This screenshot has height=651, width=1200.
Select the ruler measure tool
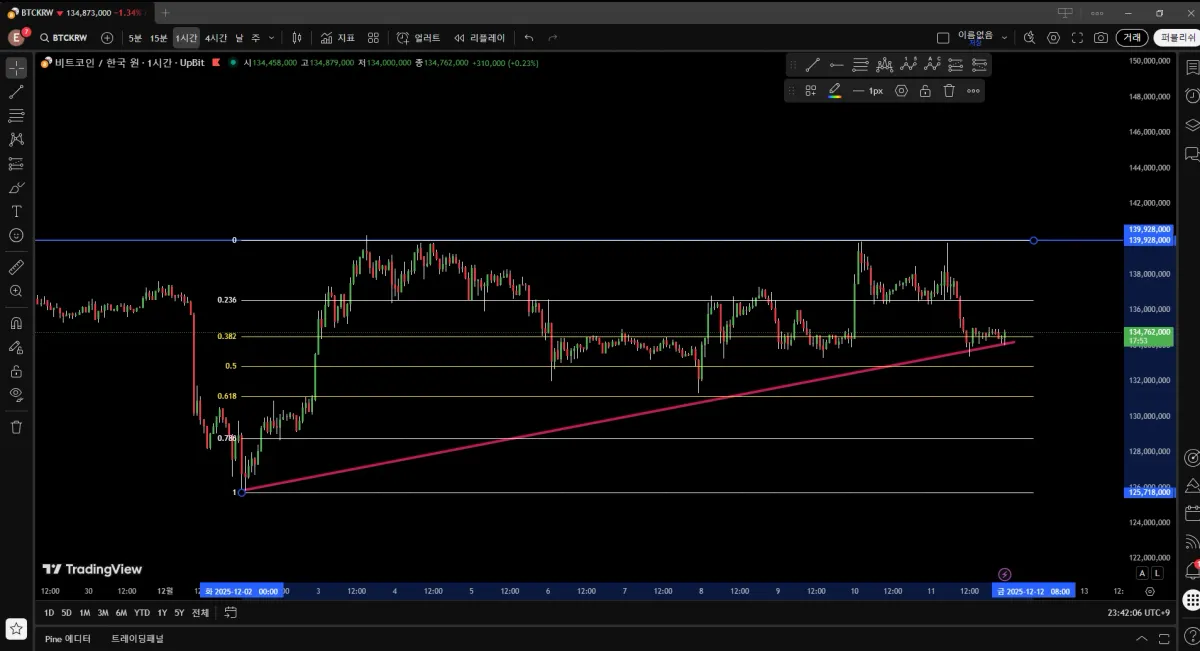click(x=16, y=268)
